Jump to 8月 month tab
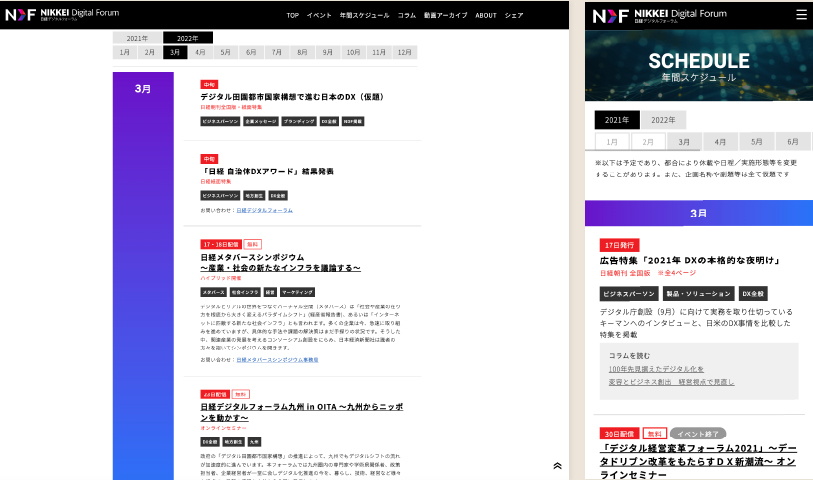813x480 pixels. (x=302, y=52)
